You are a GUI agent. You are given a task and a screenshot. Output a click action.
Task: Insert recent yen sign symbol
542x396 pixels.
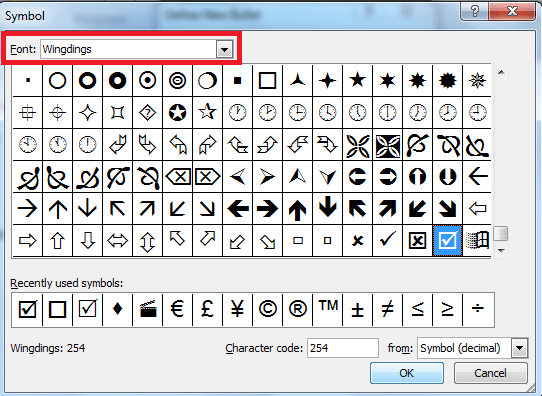pos(237,309)
